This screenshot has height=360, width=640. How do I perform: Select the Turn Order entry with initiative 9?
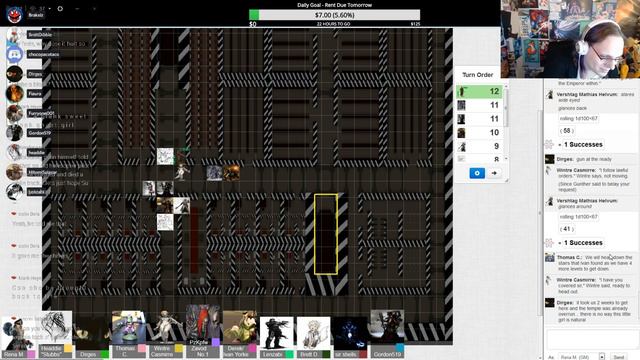pos(479,146)
